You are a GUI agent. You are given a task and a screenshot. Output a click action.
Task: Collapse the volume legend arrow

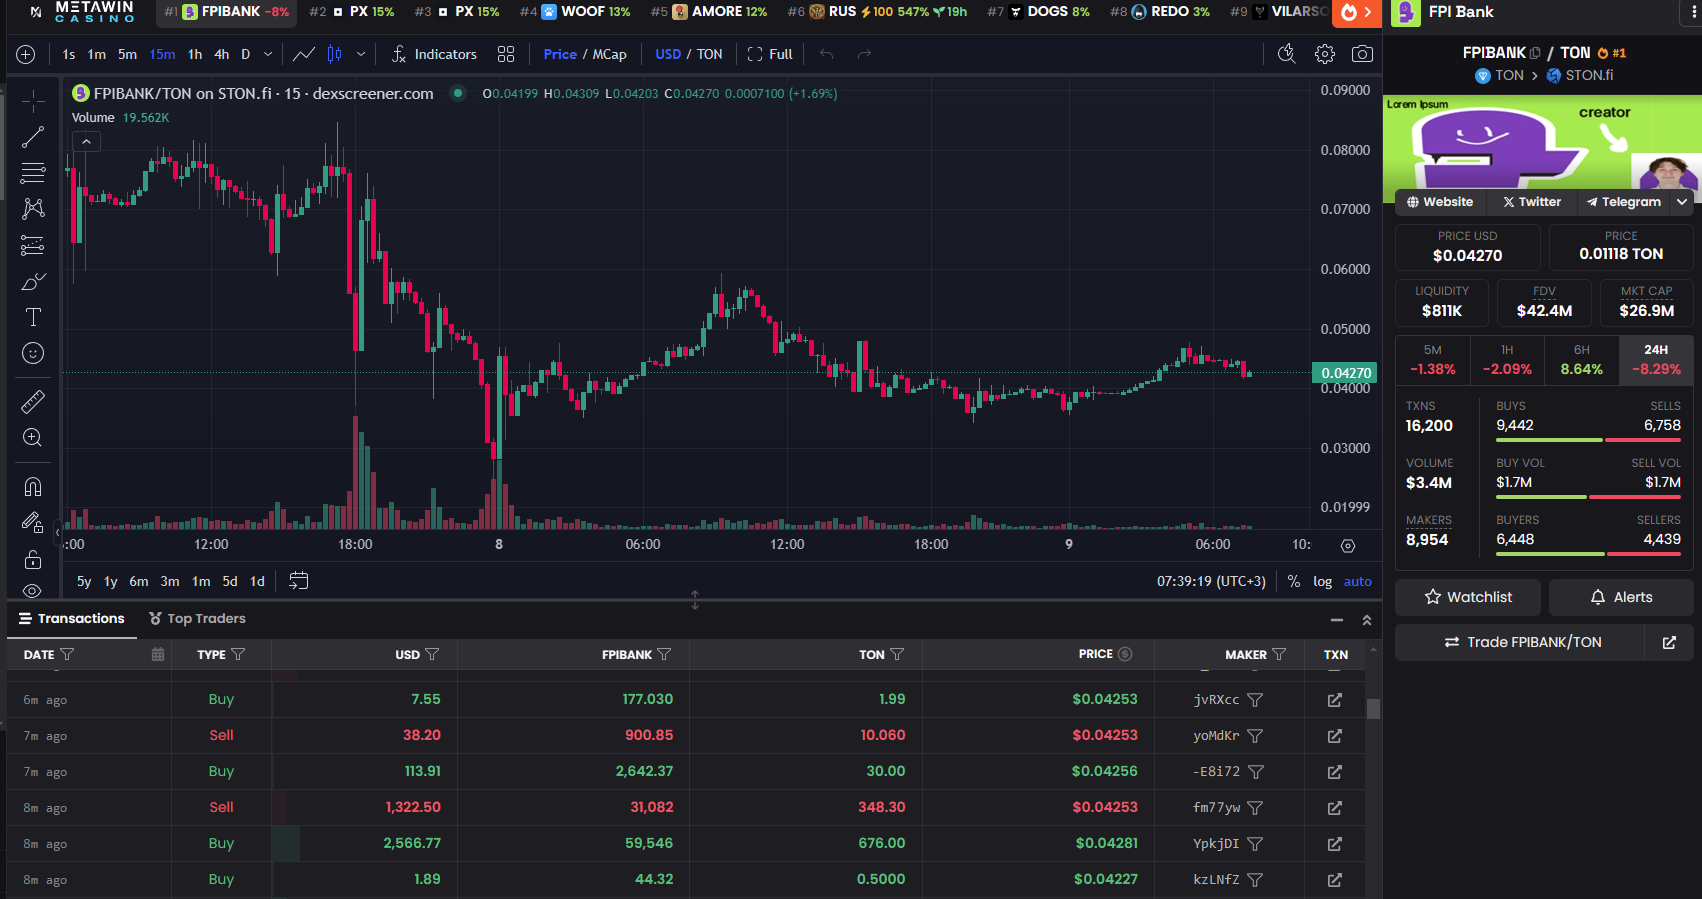tap(87, 142)
